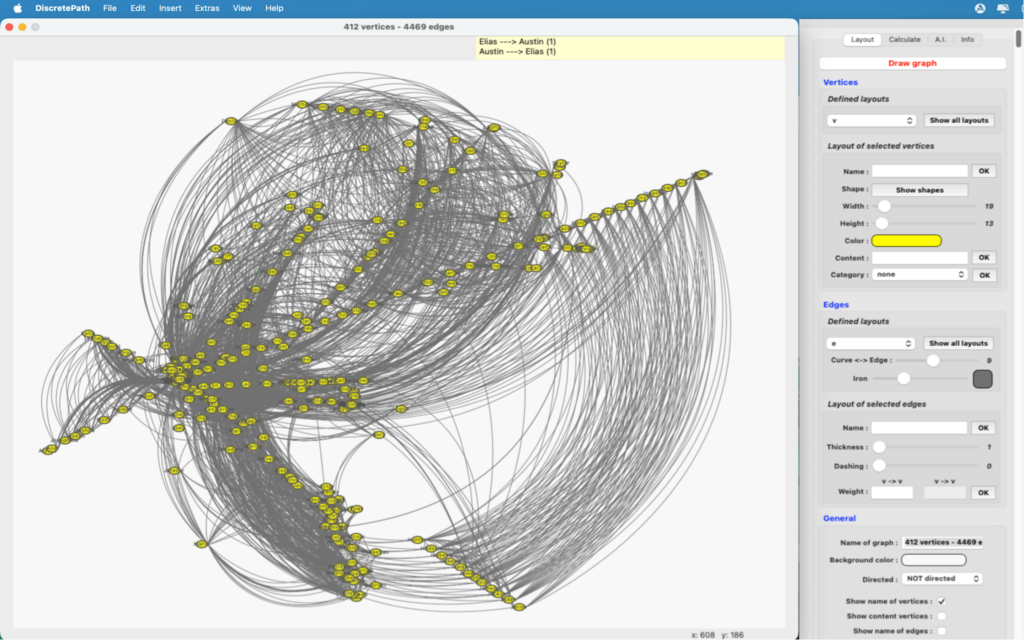Click the yellow vertex at the far left tip
Viewport: 1024px width, 640px height.
47,451
